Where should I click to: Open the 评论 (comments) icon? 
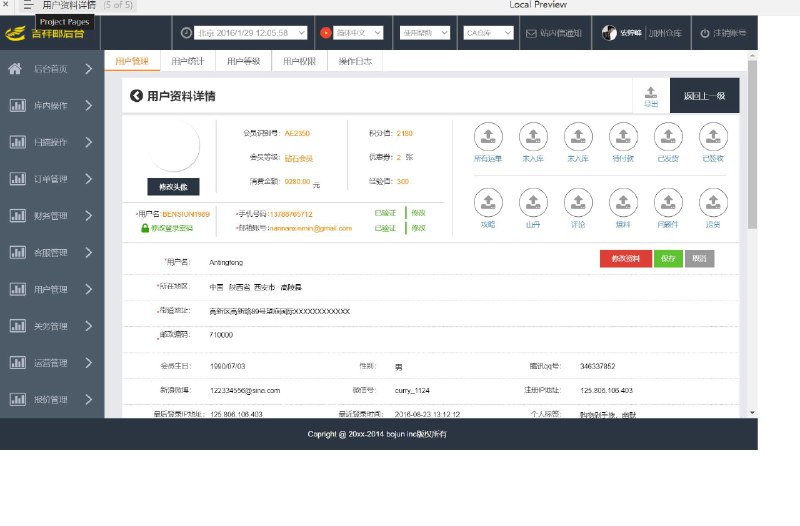click(578, 203)
